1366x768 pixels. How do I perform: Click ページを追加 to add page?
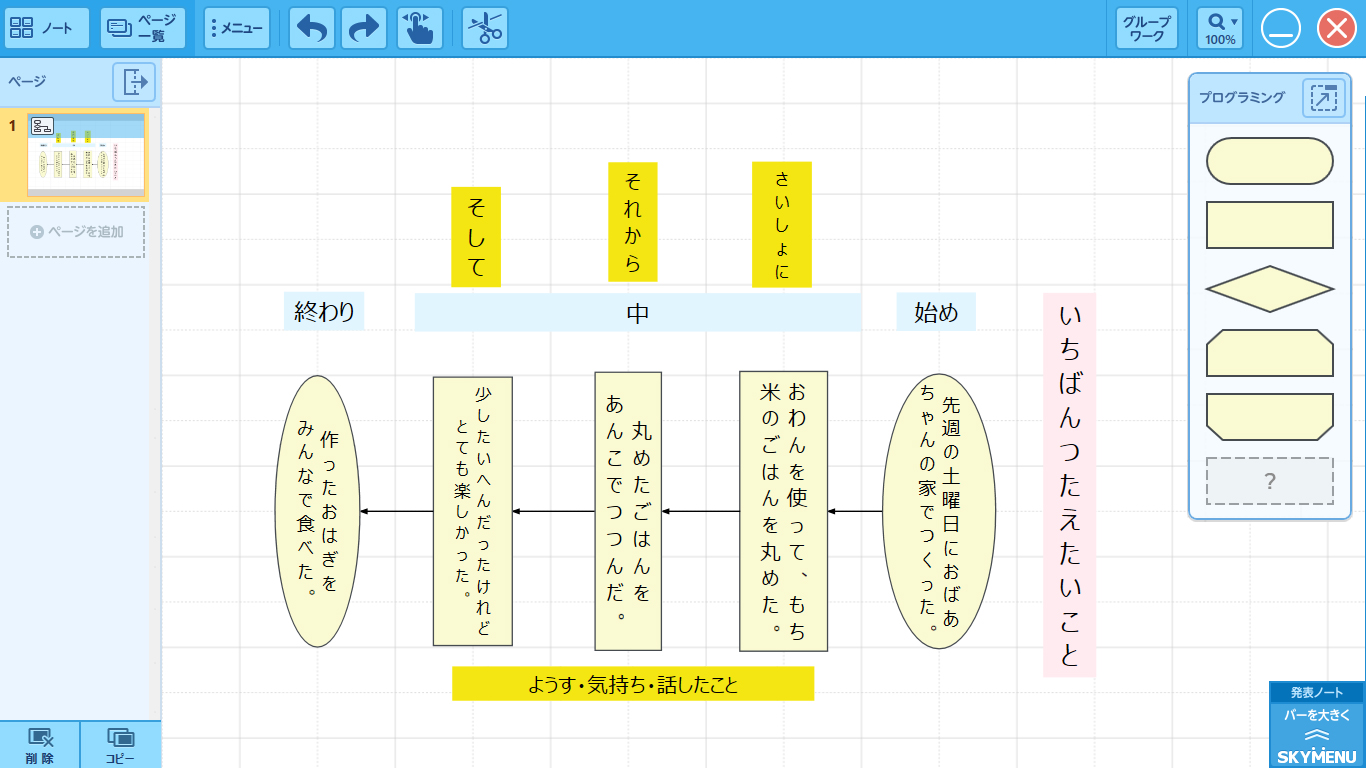tap(76, 232)
